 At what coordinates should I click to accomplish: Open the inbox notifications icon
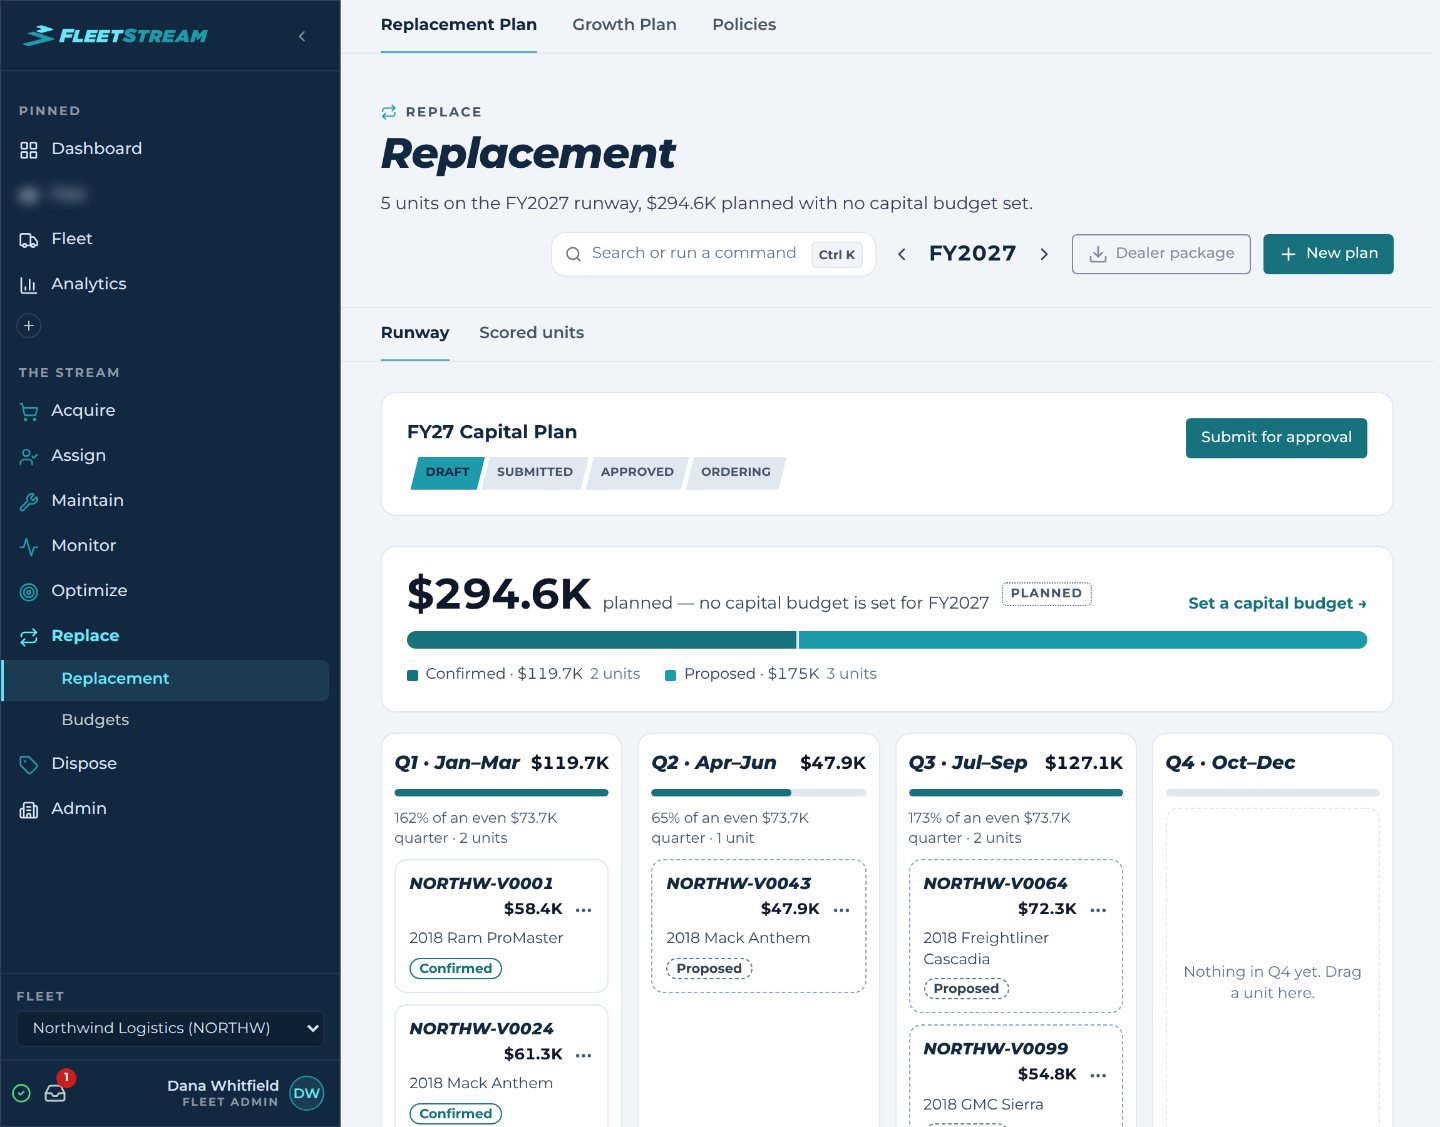(56, 1092)
